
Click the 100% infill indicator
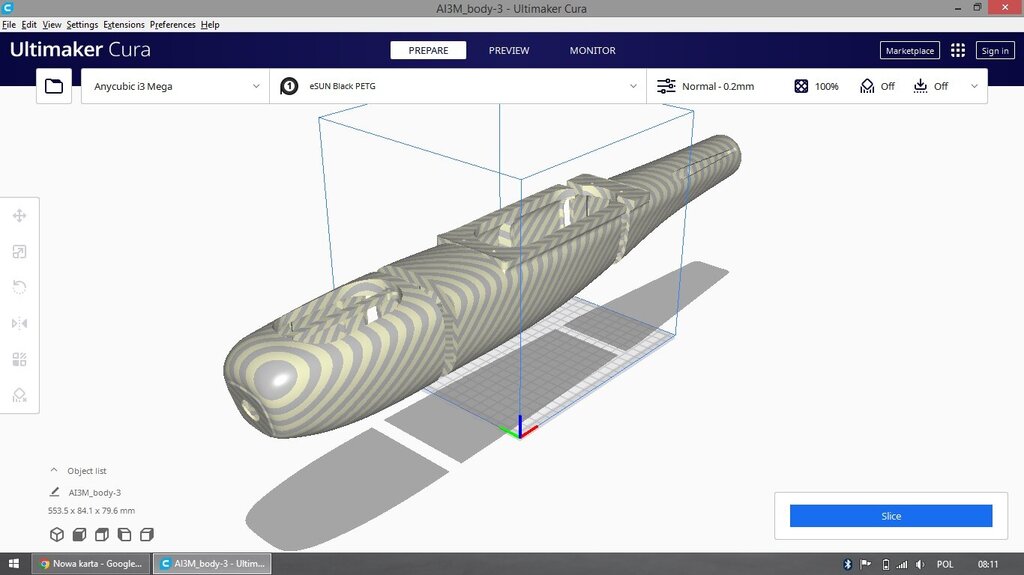tap(816, 87)
